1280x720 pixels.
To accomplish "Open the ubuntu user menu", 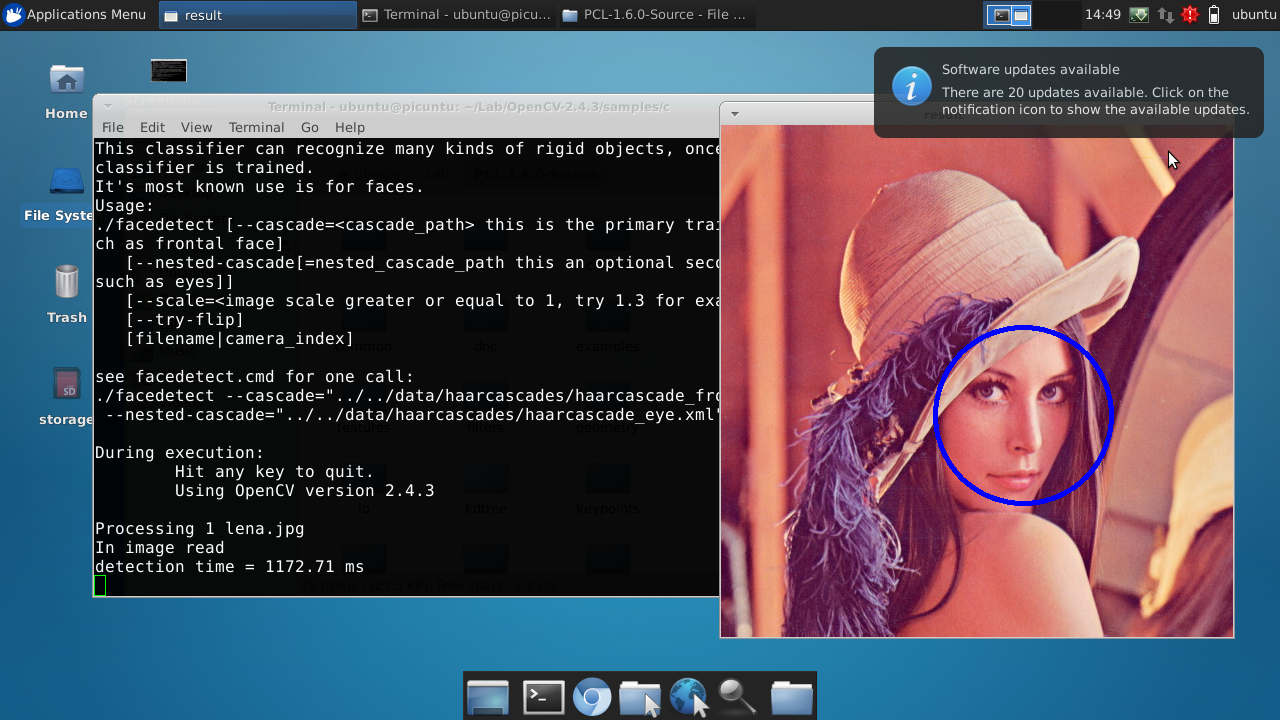I will [x=1253, y=15].
